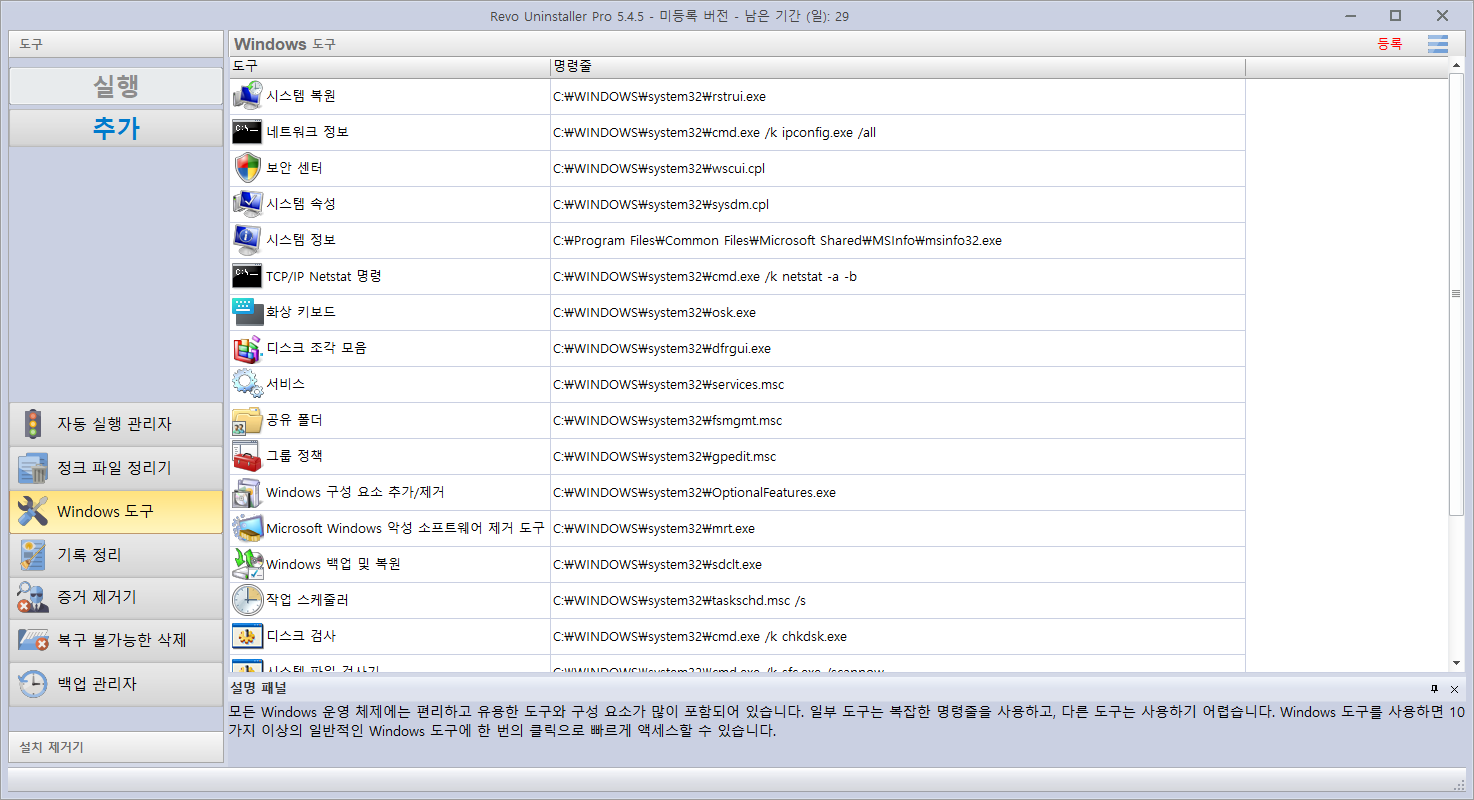Click the 추가 button

(x=116, y=128)
